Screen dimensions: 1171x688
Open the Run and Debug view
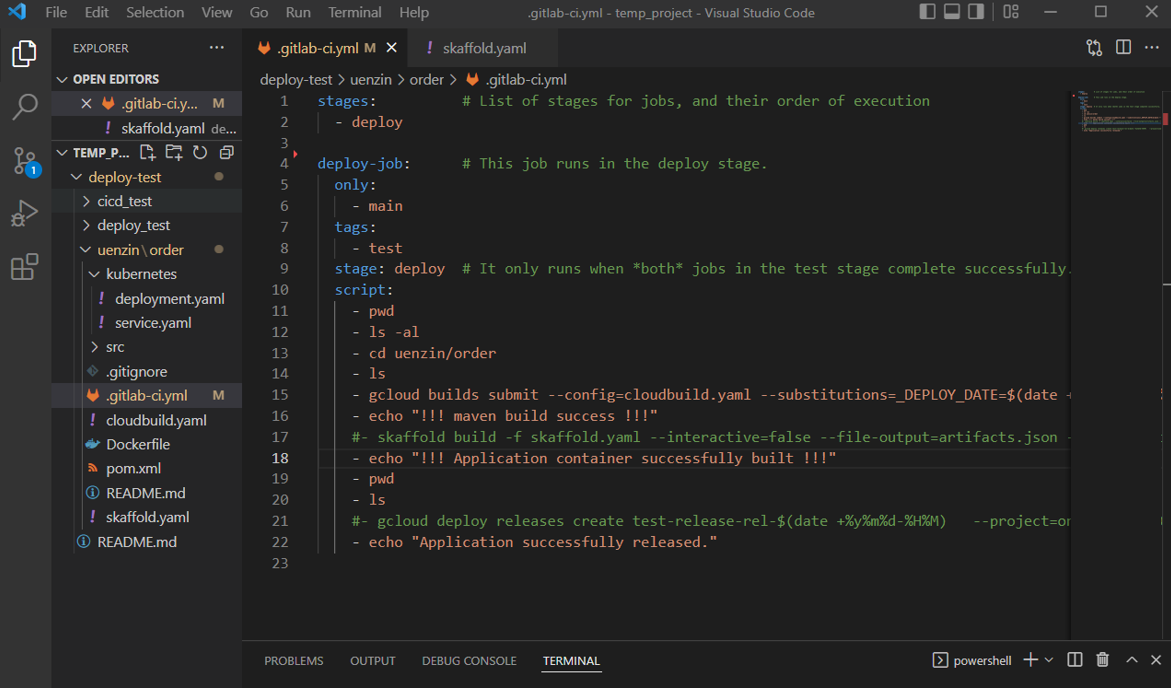tap(25, 214)
